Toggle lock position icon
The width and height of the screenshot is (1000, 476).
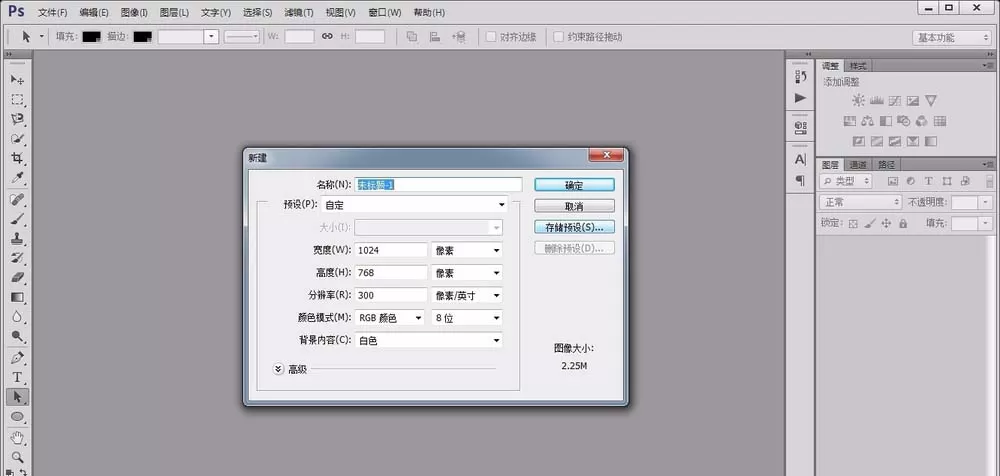coord(886,223)
